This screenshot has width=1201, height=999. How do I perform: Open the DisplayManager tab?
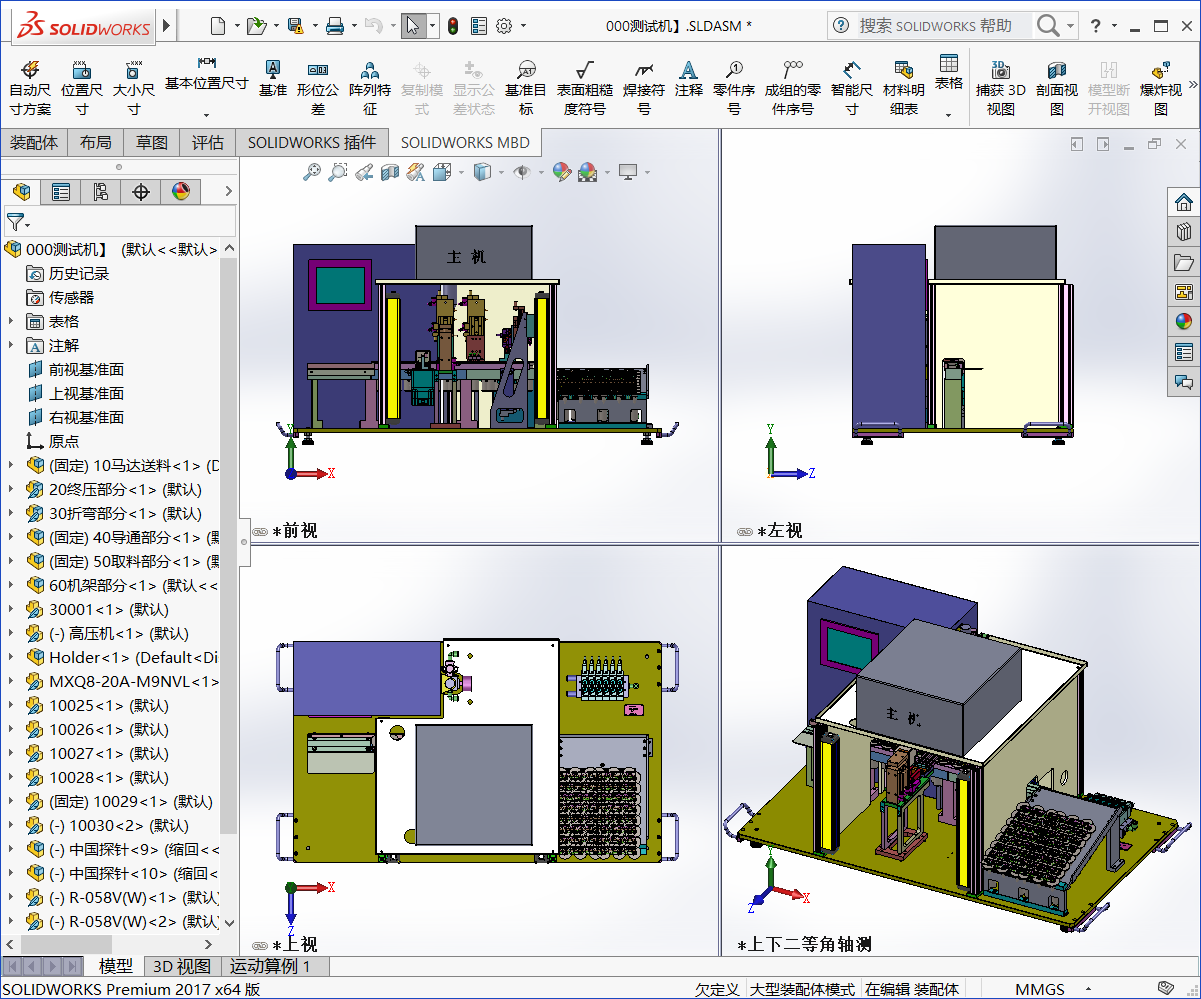coord(181,191)
